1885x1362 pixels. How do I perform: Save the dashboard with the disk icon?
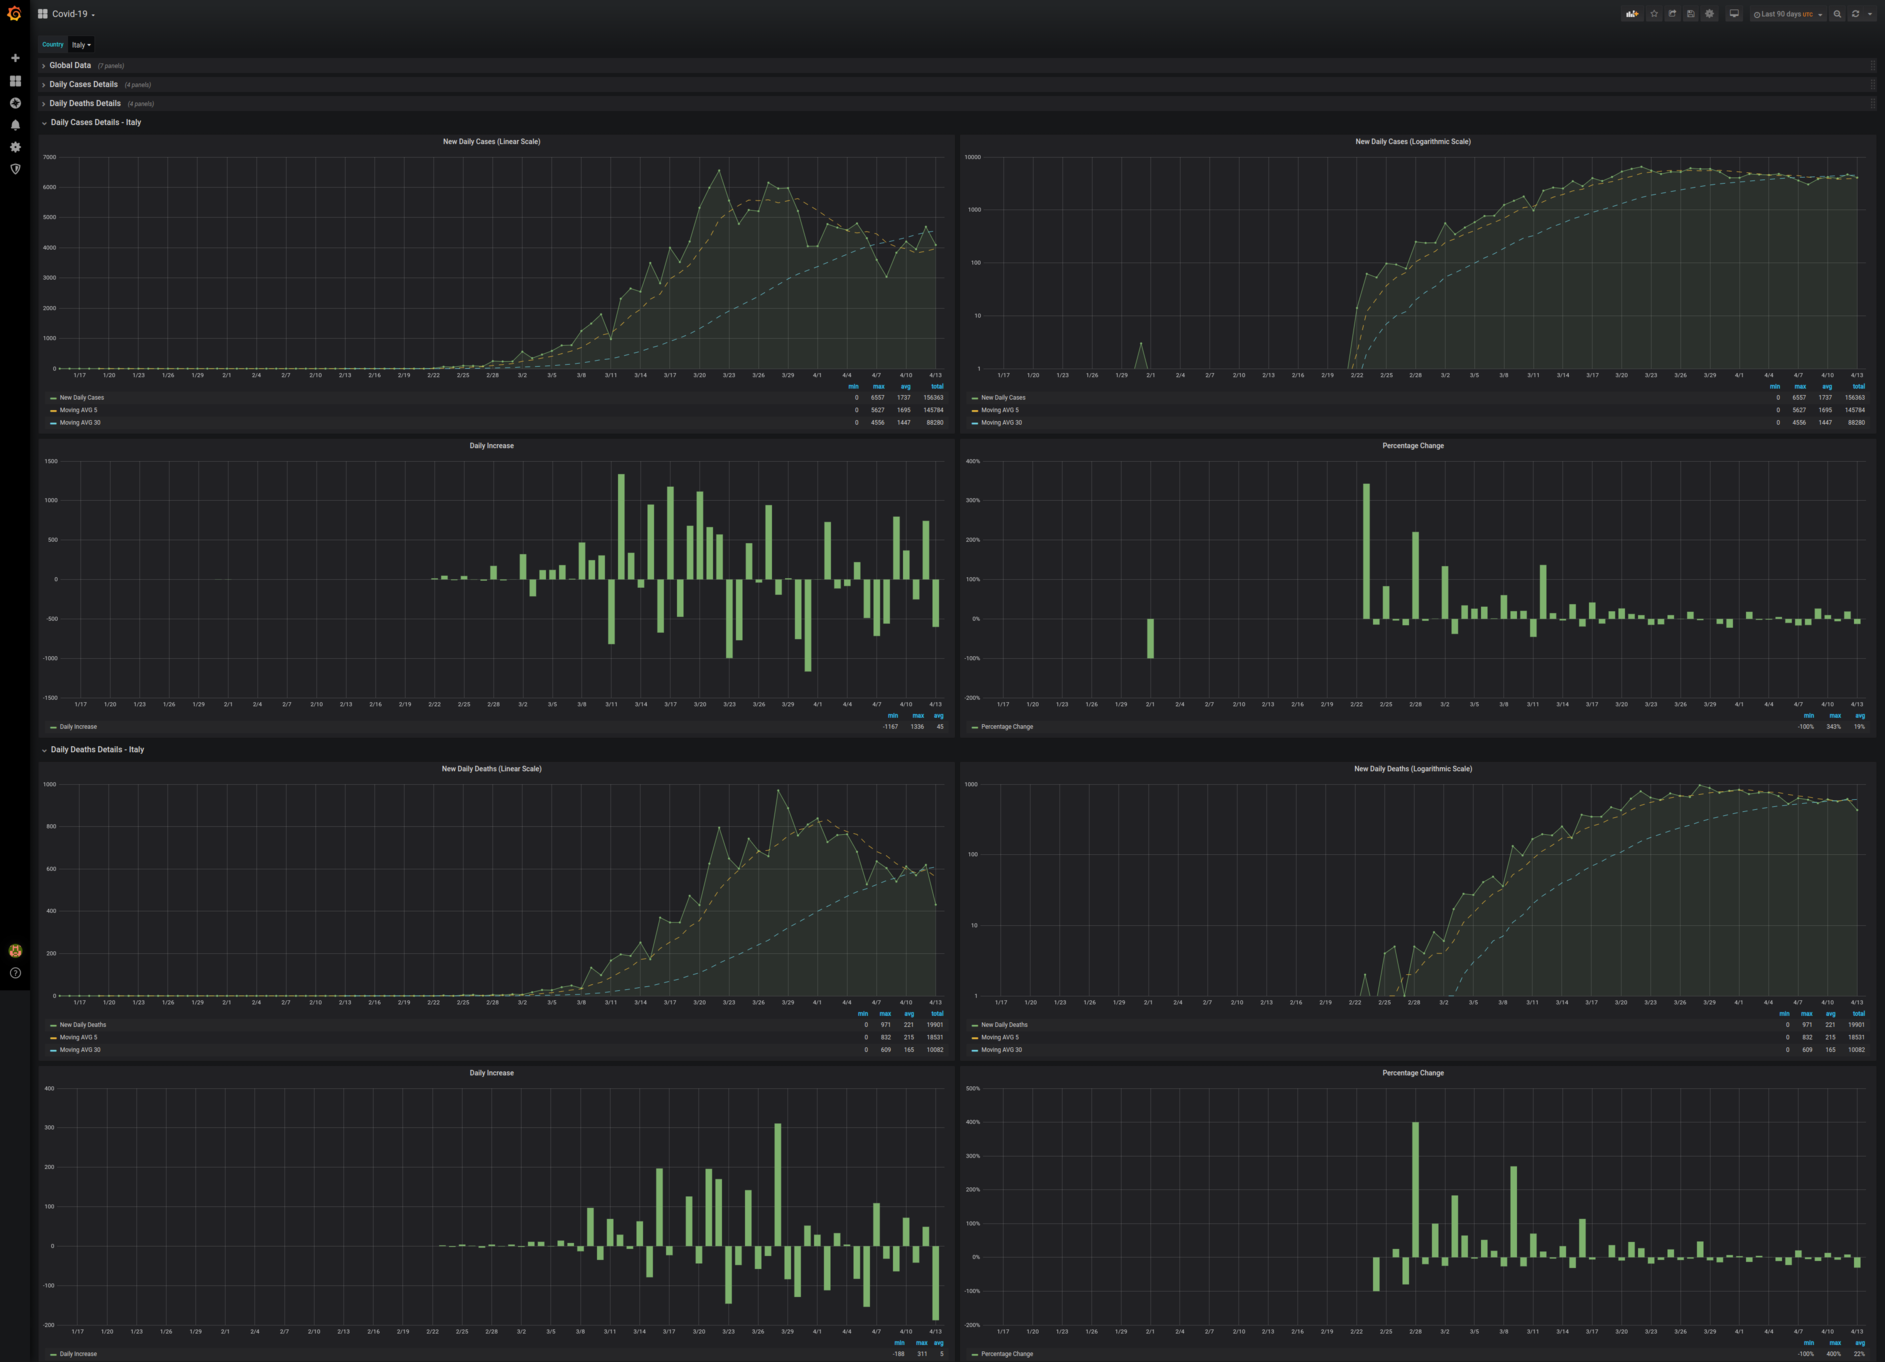coord(1691,14)
